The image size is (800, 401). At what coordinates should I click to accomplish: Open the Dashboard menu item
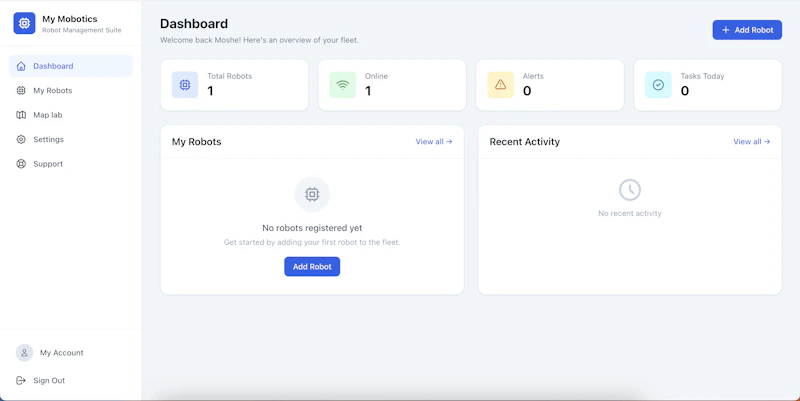[x=71, y=66]
